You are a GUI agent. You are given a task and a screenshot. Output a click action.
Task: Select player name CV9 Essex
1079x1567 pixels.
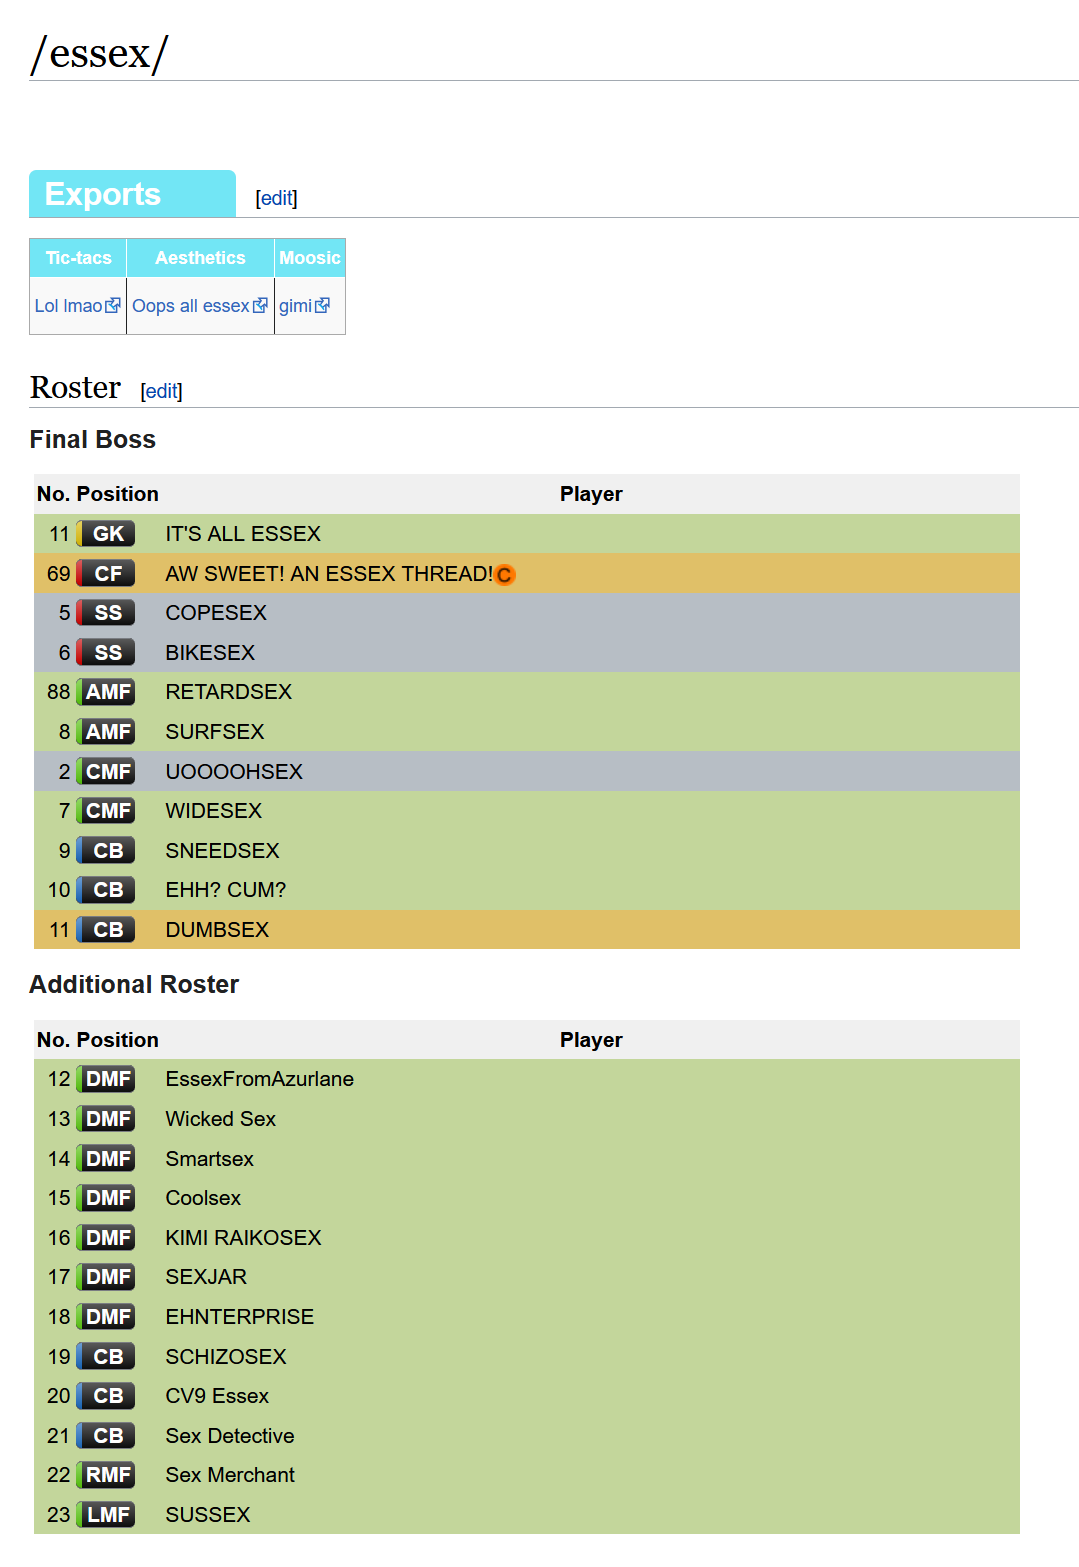(217, 1396)
